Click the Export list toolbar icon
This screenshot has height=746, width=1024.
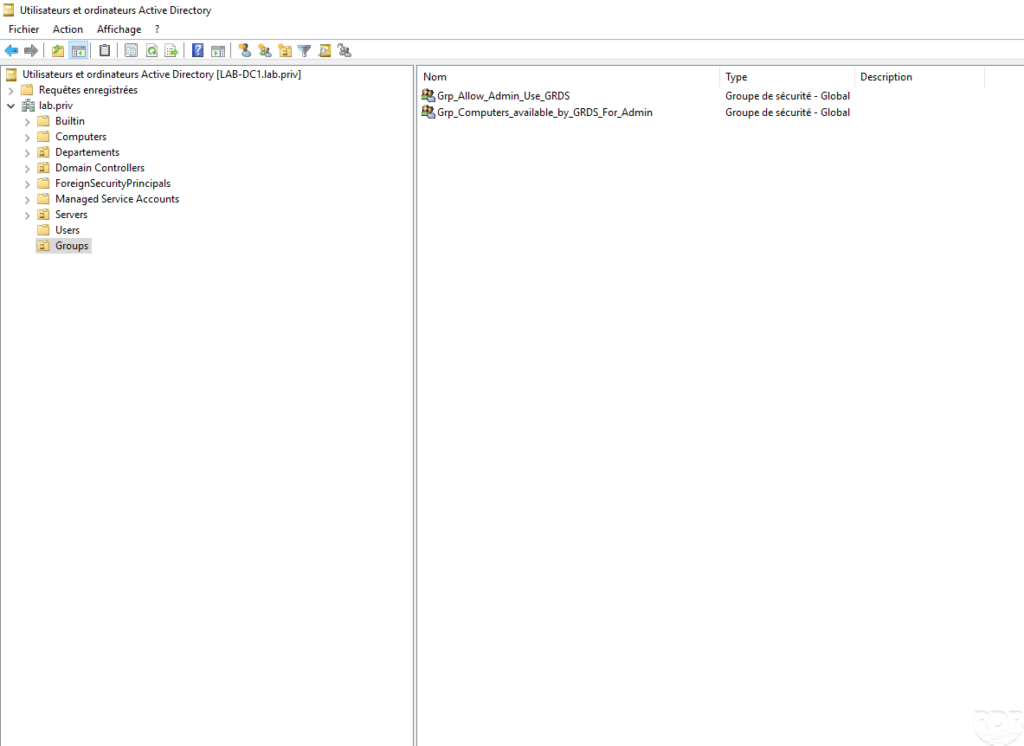click(171, 51)
